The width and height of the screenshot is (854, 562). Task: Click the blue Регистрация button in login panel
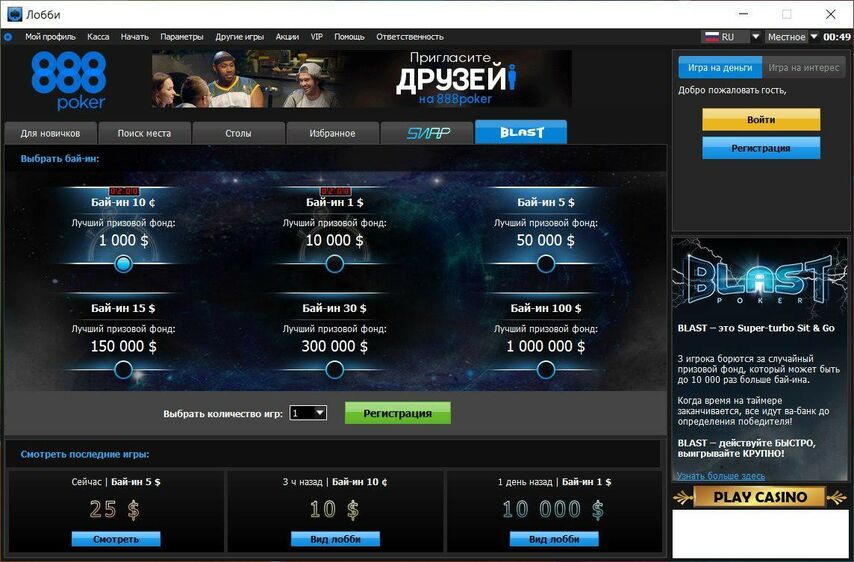point(761,148)
